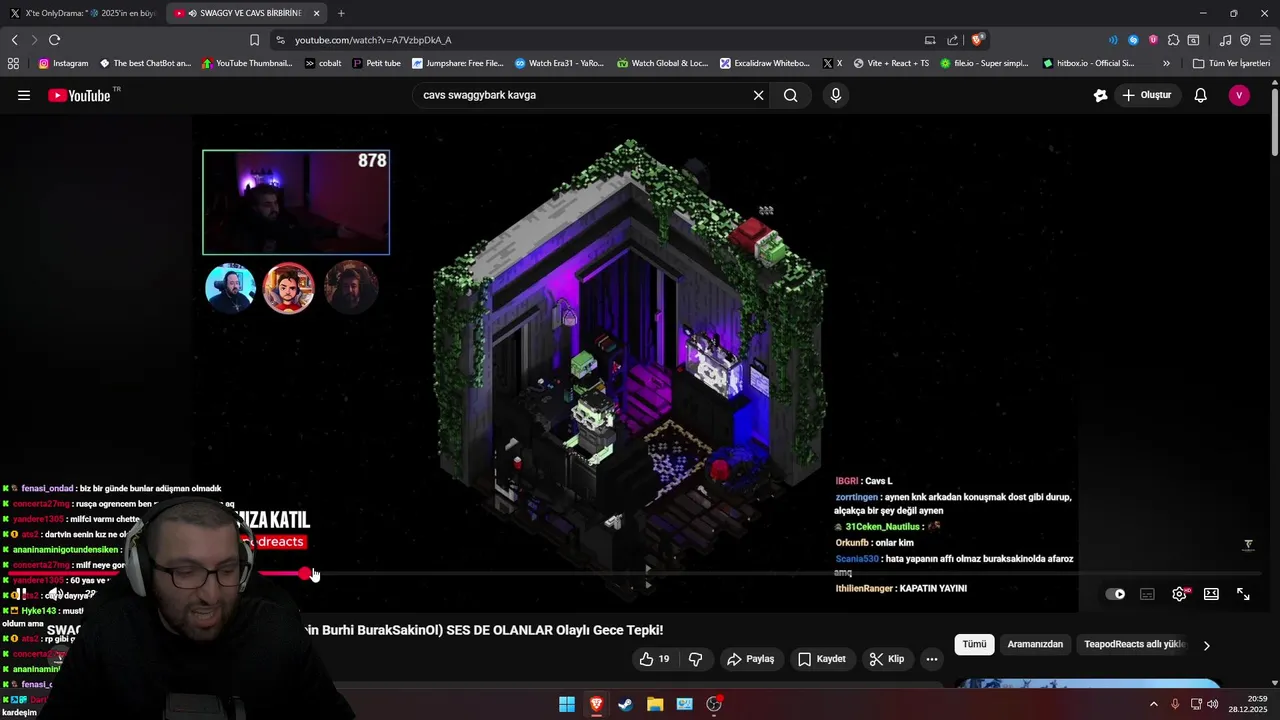The image size is (1280, 720).
Task: Open the YouTube guide hamburger menu
Action: point(24,95)
